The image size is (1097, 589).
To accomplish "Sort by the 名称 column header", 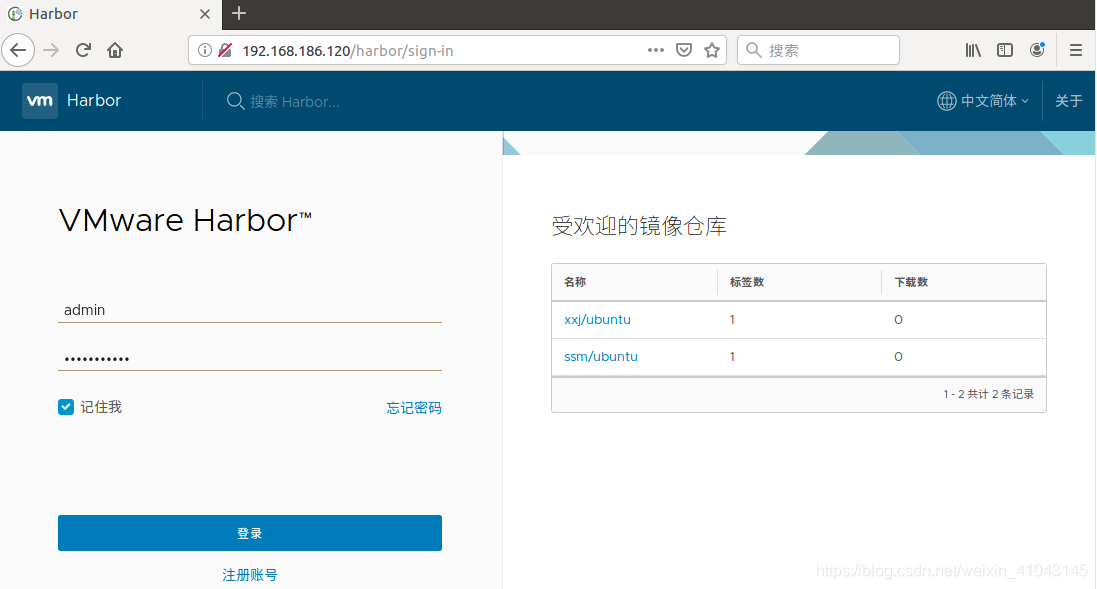I will (575, 282).
